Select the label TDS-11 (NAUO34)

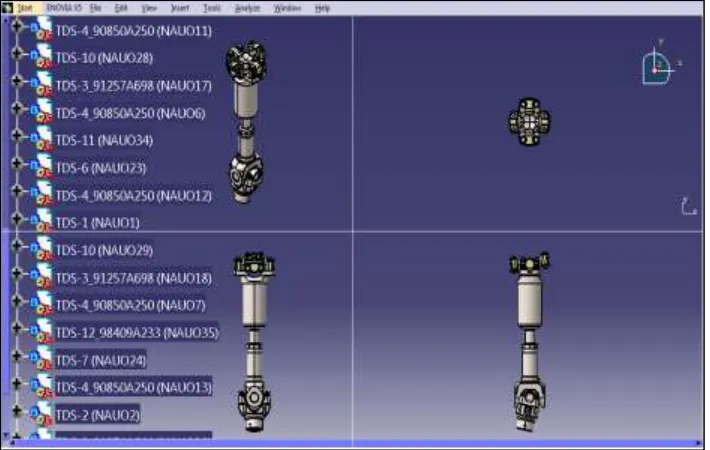(x=104, y=141)
